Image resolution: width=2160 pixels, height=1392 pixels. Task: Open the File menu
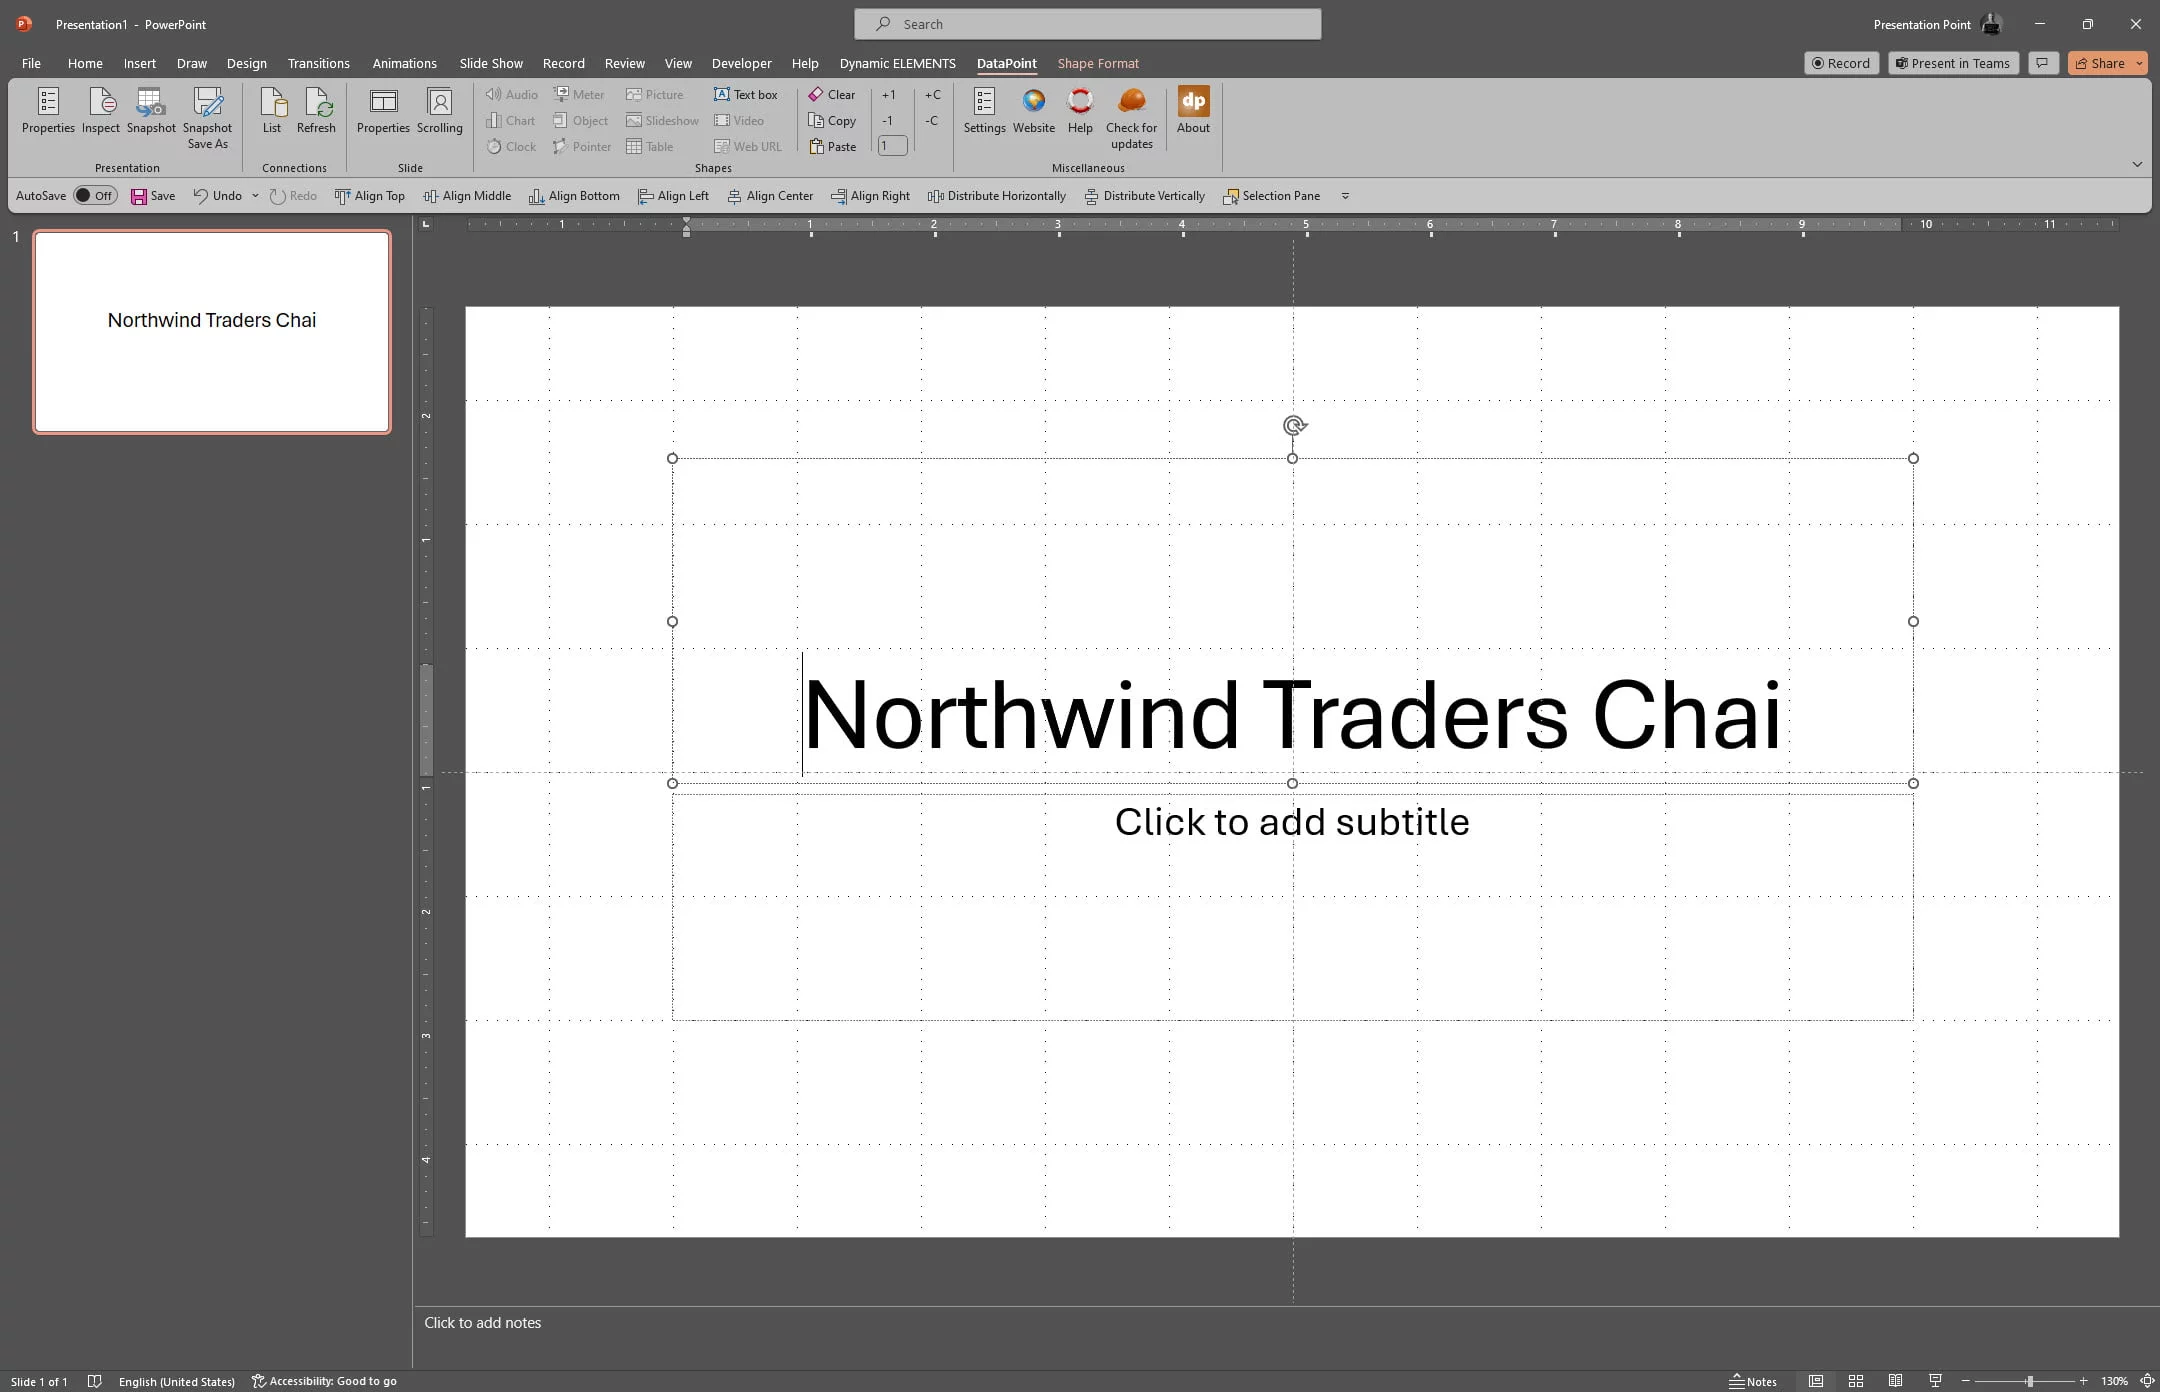[31, 63]
